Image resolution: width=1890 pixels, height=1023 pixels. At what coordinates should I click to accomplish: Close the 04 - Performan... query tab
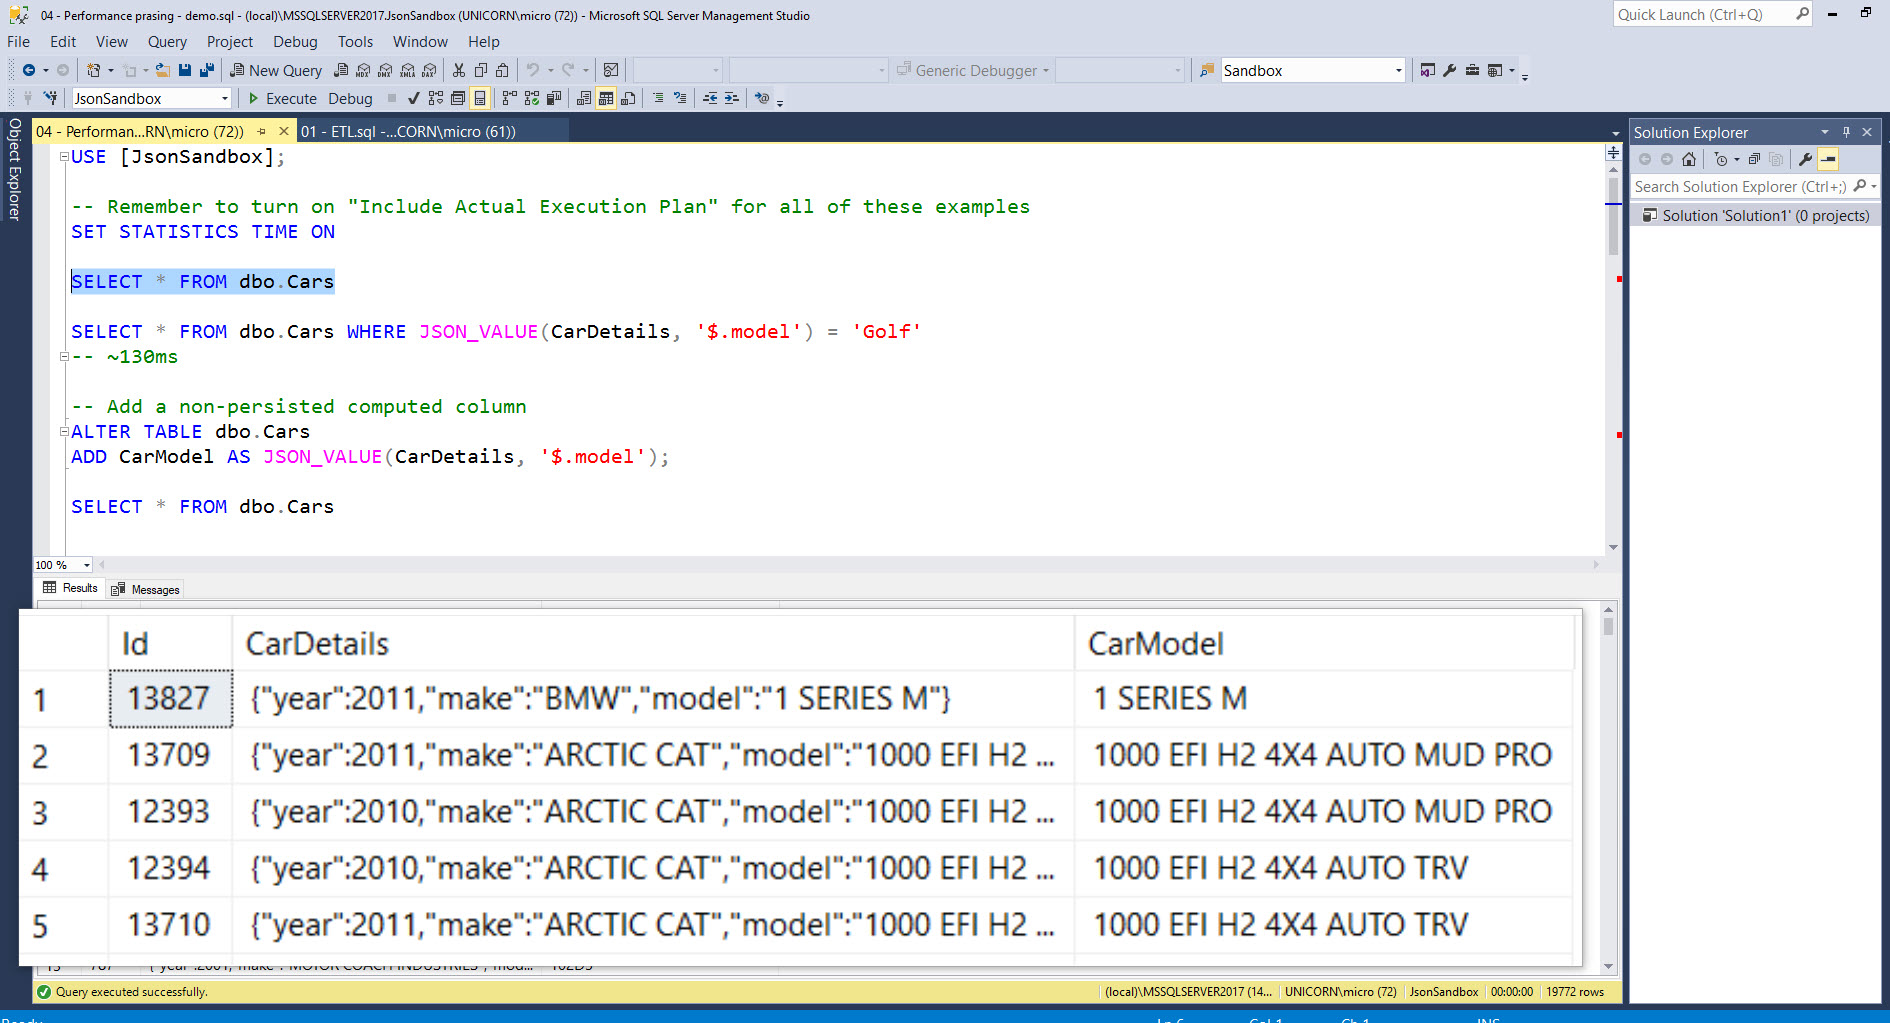coord(284,131)
